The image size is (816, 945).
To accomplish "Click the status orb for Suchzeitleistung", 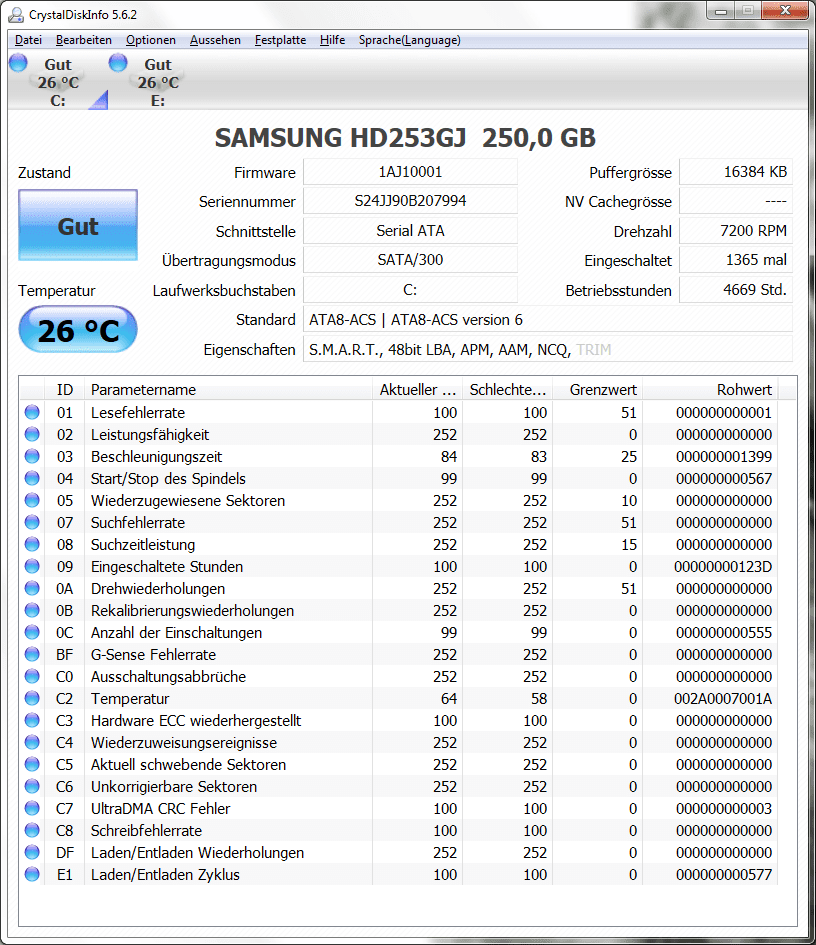I will (x=32, y=544).
